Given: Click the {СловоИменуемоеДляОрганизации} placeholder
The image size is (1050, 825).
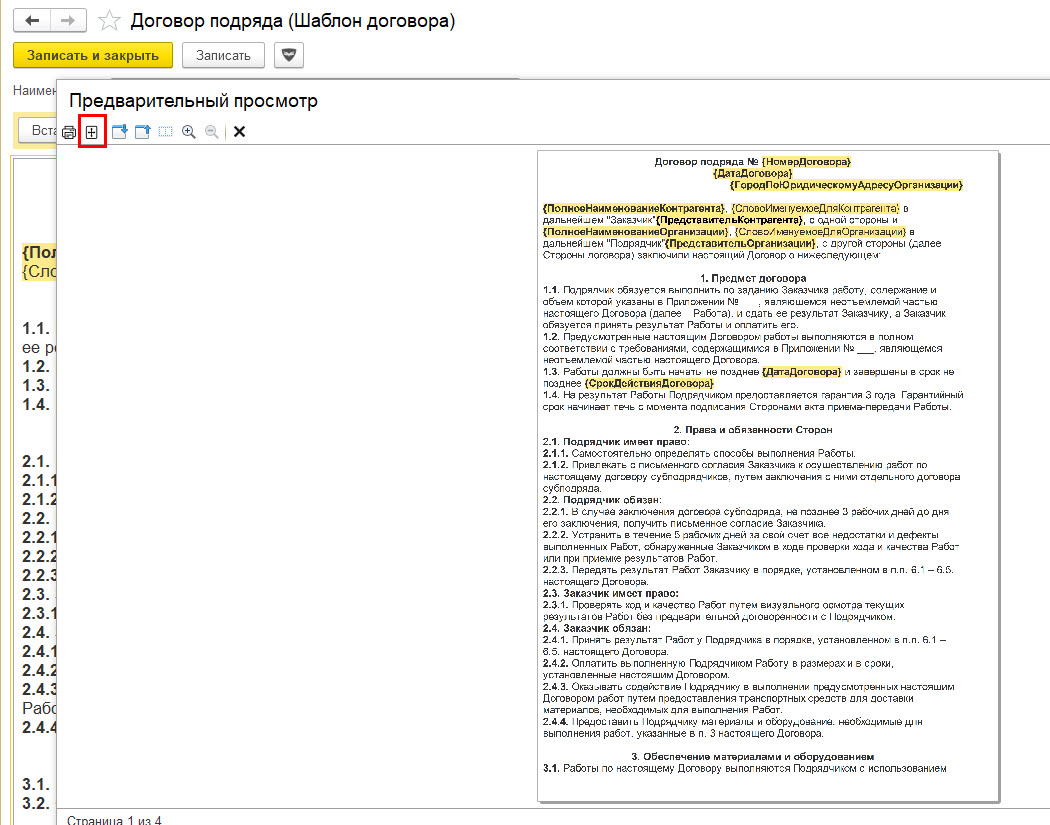Looking at the screenshot, I should pyautogui.click(x=820, y=232).
